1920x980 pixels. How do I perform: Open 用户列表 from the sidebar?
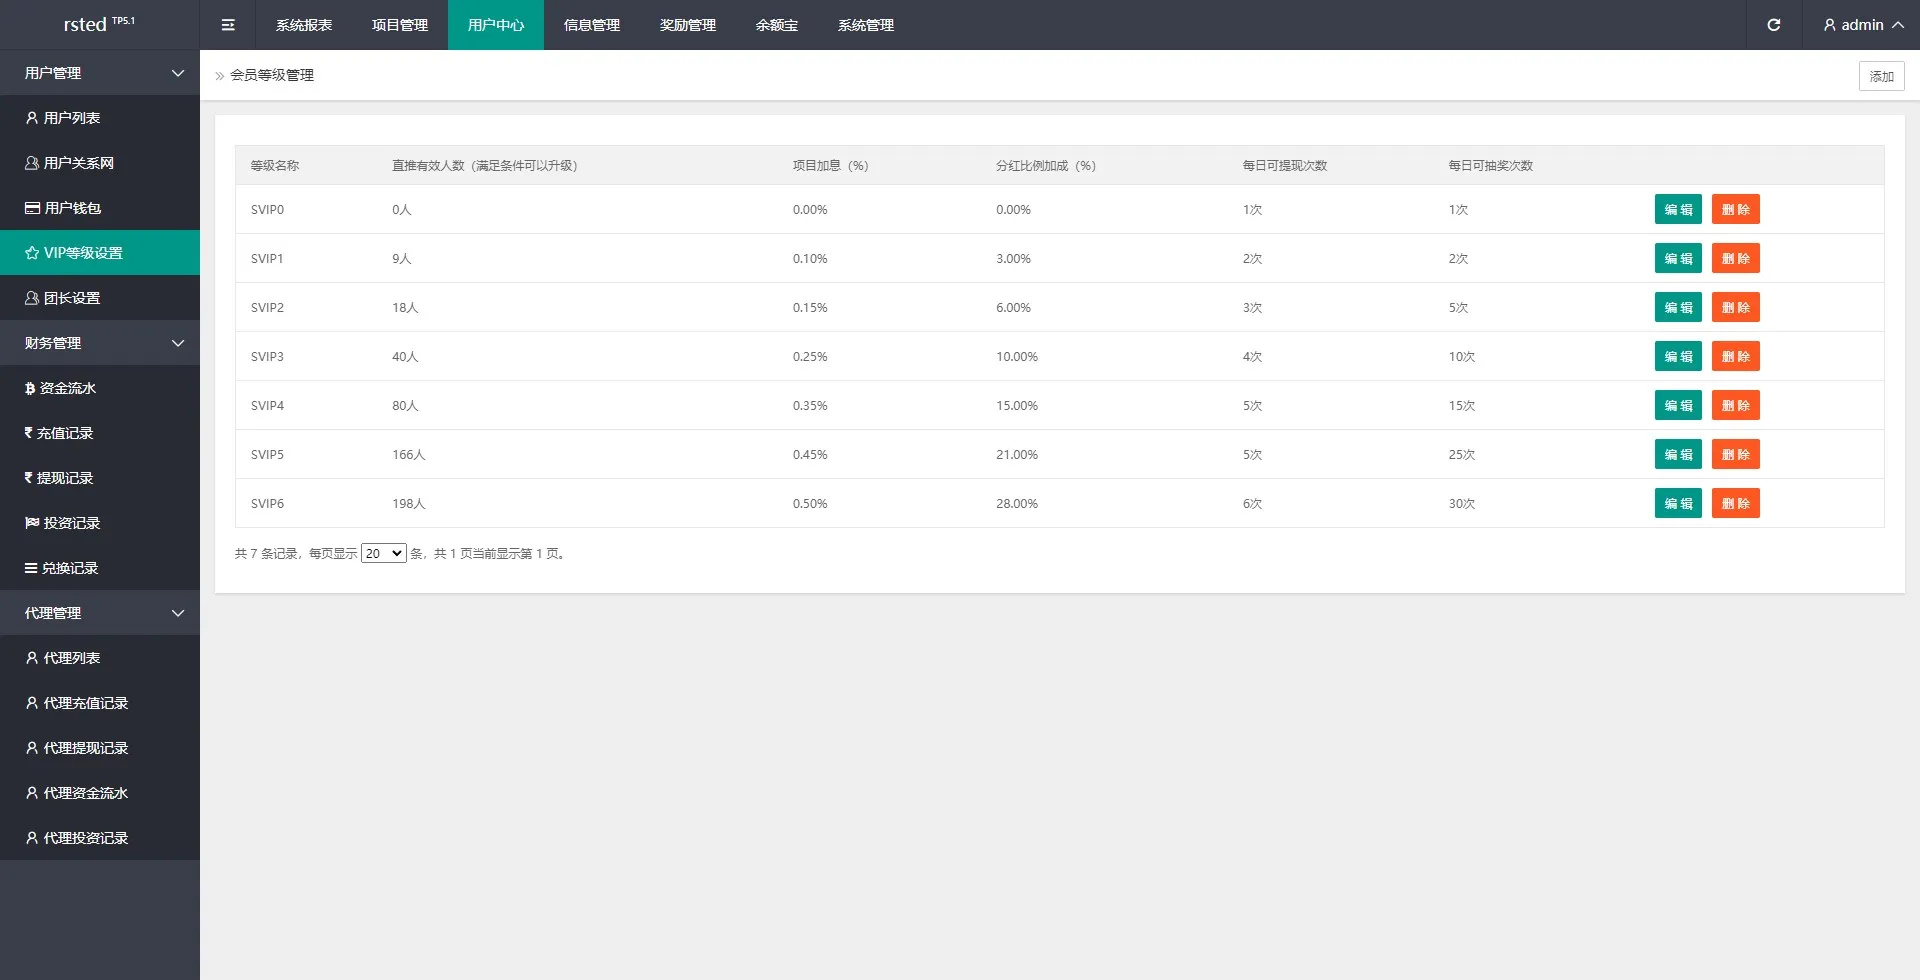(71, 118)
